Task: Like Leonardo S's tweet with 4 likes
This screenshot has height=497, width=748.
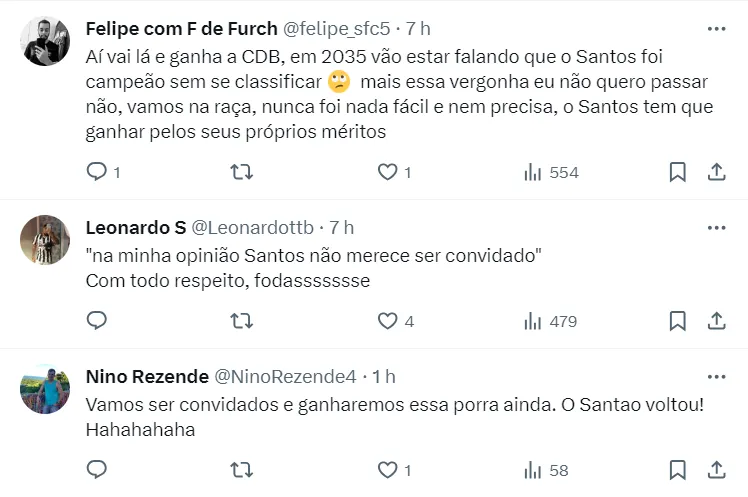Action: [387, 321]
